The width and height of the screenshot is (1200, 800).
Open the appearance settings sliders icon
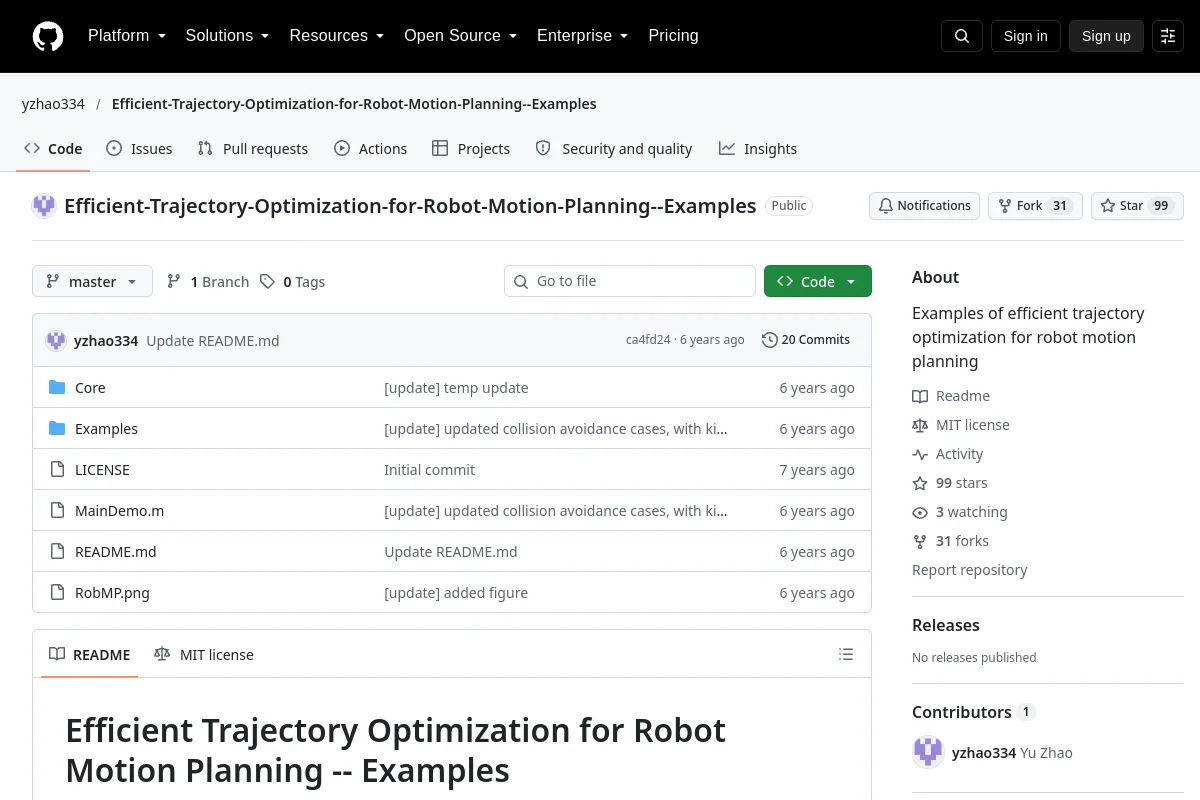click(1168, 36)
